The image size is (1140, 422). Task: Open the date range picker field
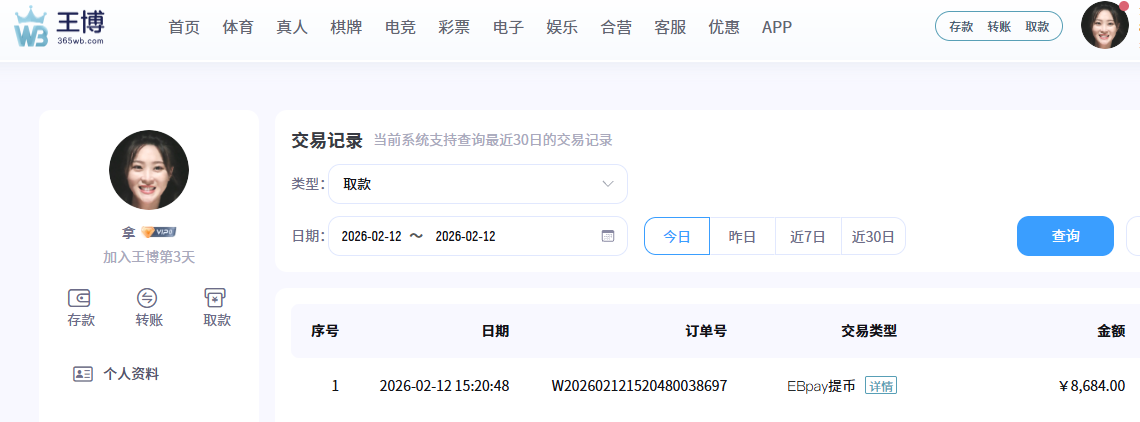tap(470, 236)
